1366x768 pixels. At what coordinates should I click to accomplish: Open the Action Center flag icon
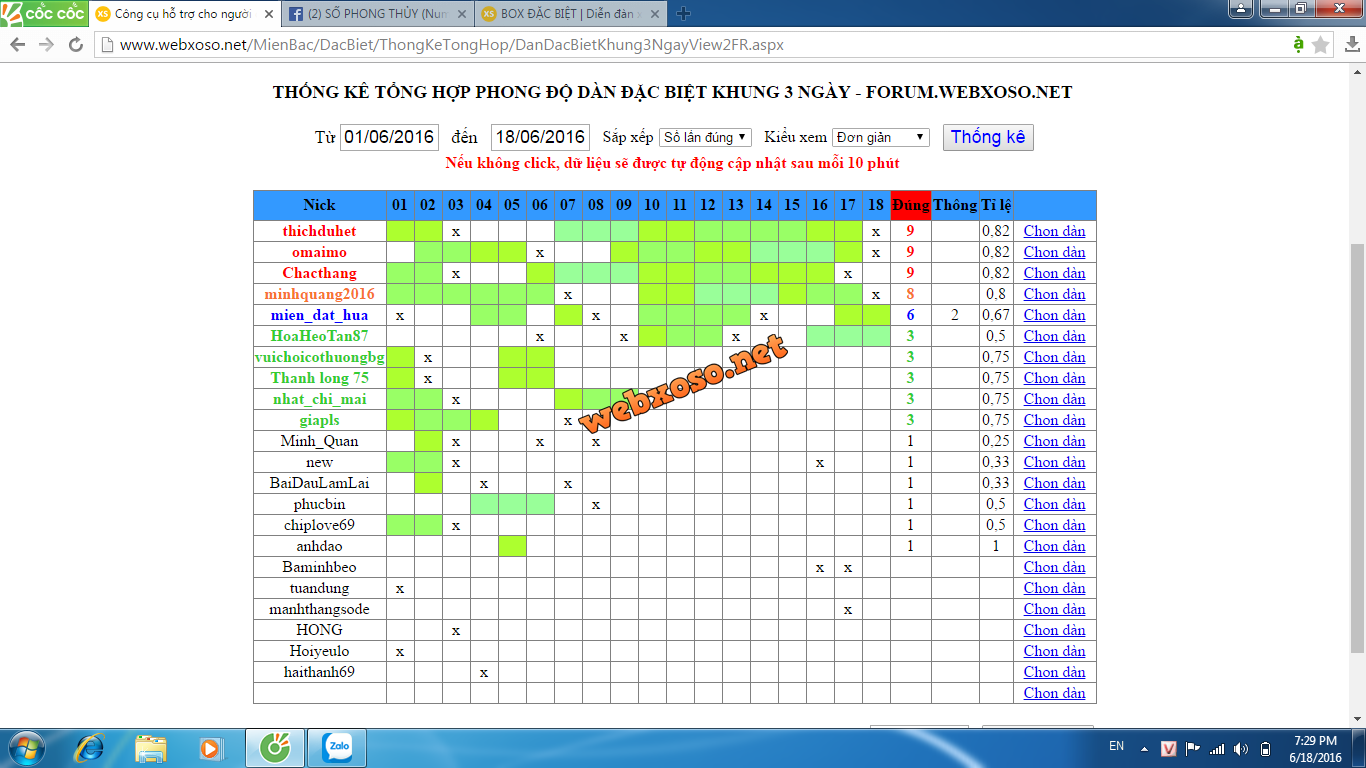[1193, 749]
